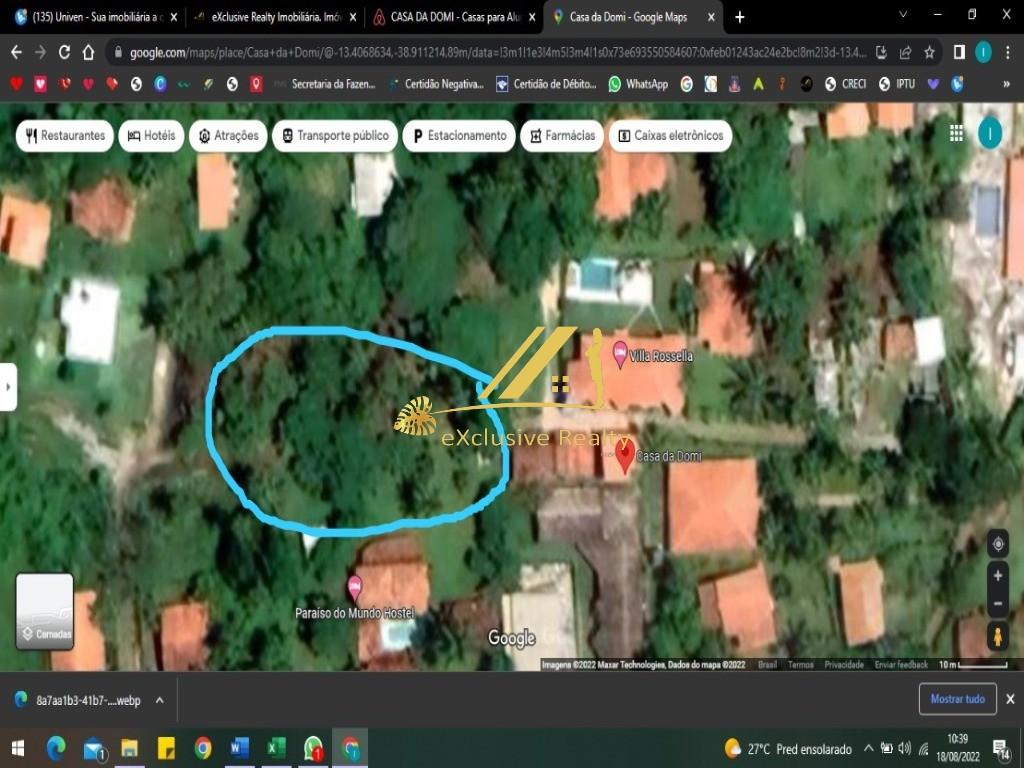Screen dimensions: 1024x768
Task: Show more bookmarks overflow chevron
Action: click(x=1006, y=84)
